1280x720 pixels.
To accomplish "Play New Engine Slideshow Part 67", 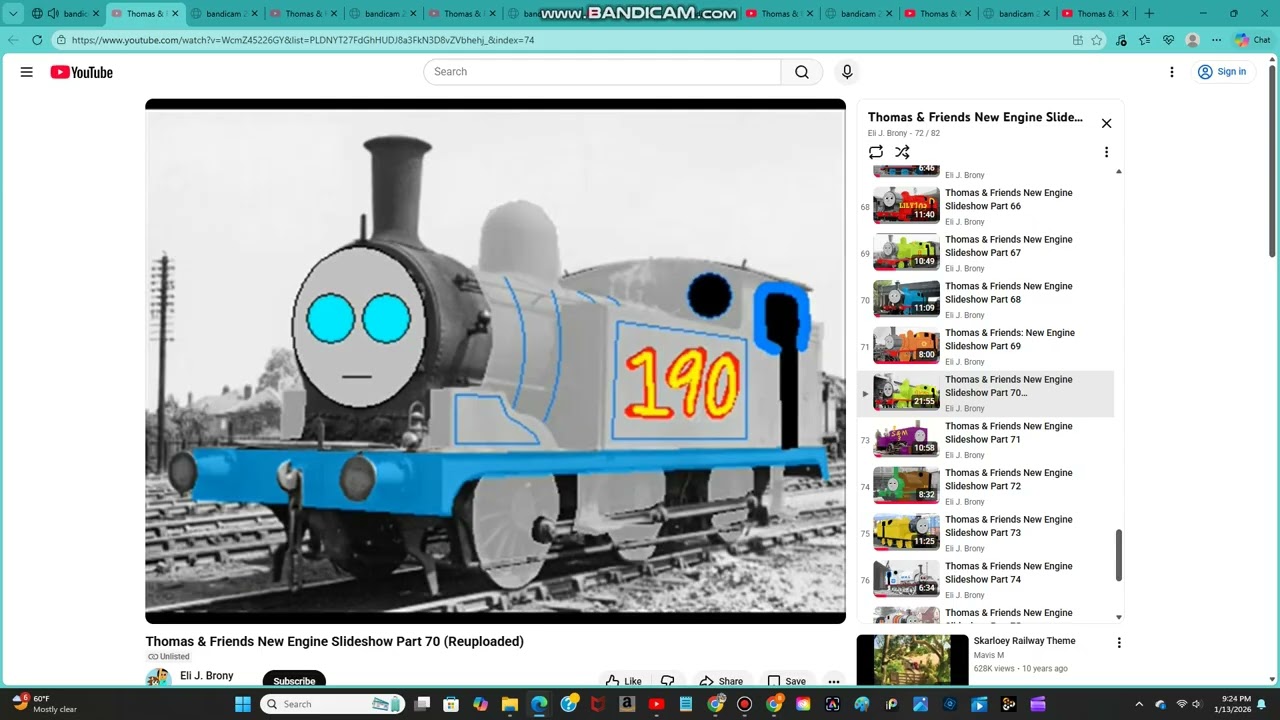I will (x=986, y=253).
